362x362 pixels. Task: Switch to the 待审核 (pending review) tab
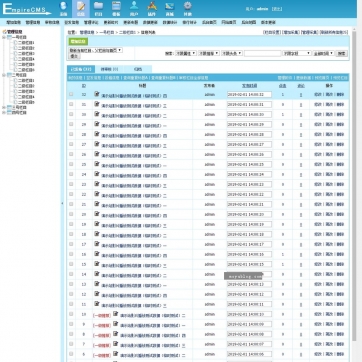coord(109,69)
